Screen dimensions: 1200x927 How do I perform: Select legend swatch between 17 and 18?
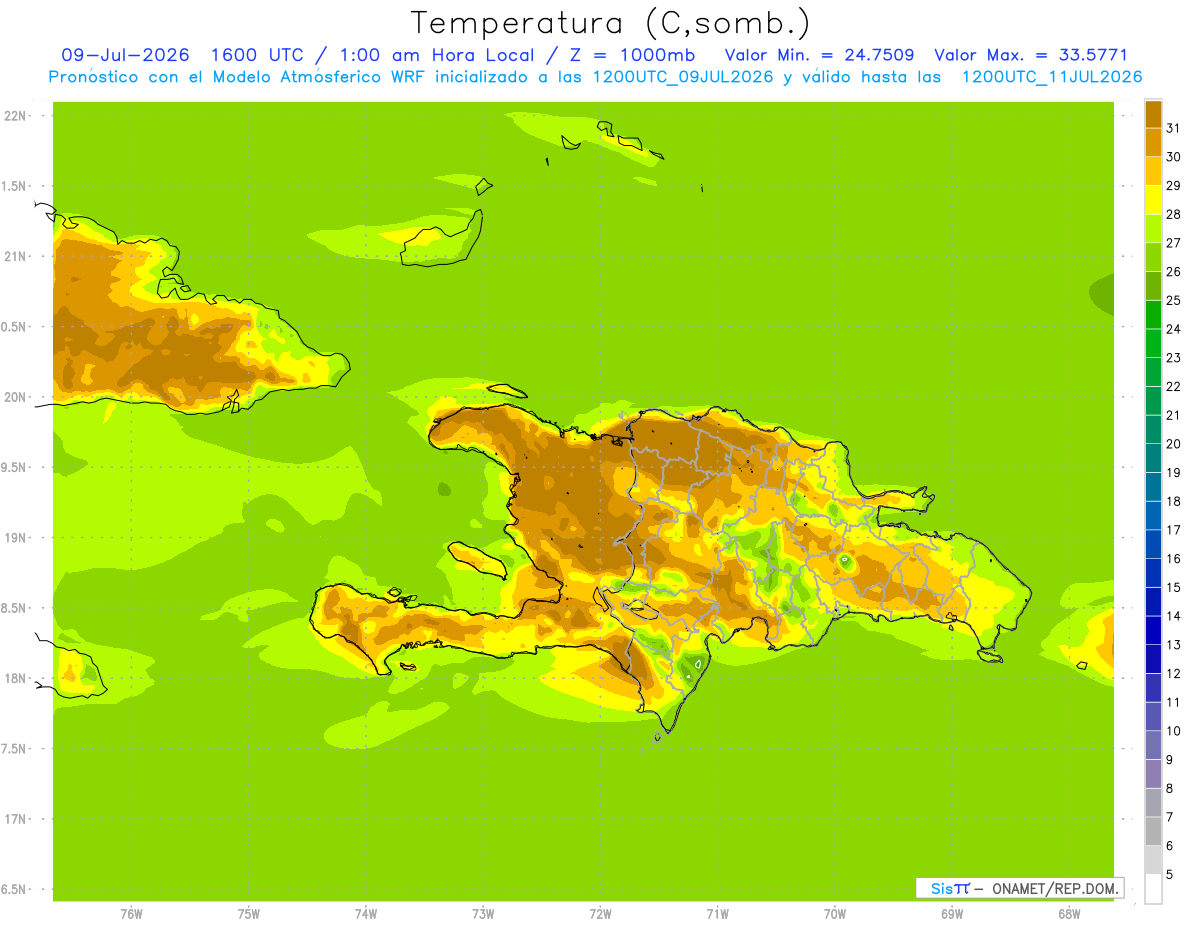pos(1153,515)
